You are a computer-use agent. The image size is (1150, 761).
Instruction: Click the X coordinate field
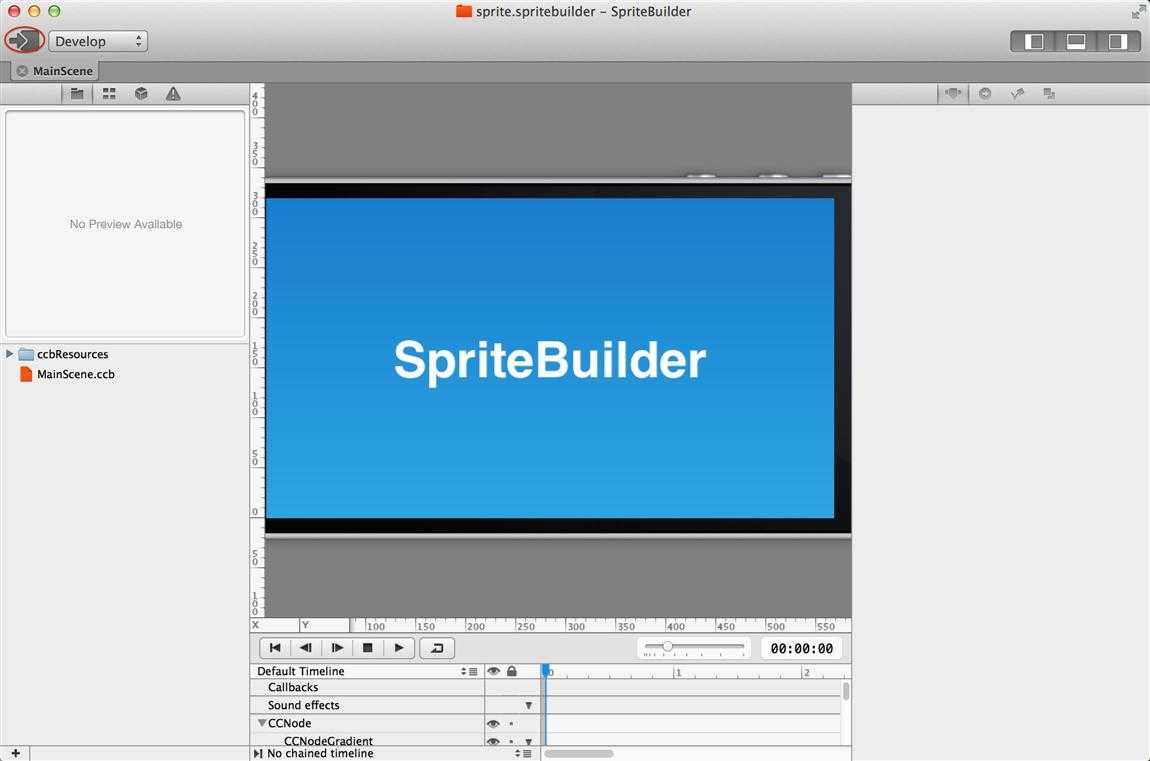(x=274, y=625)
